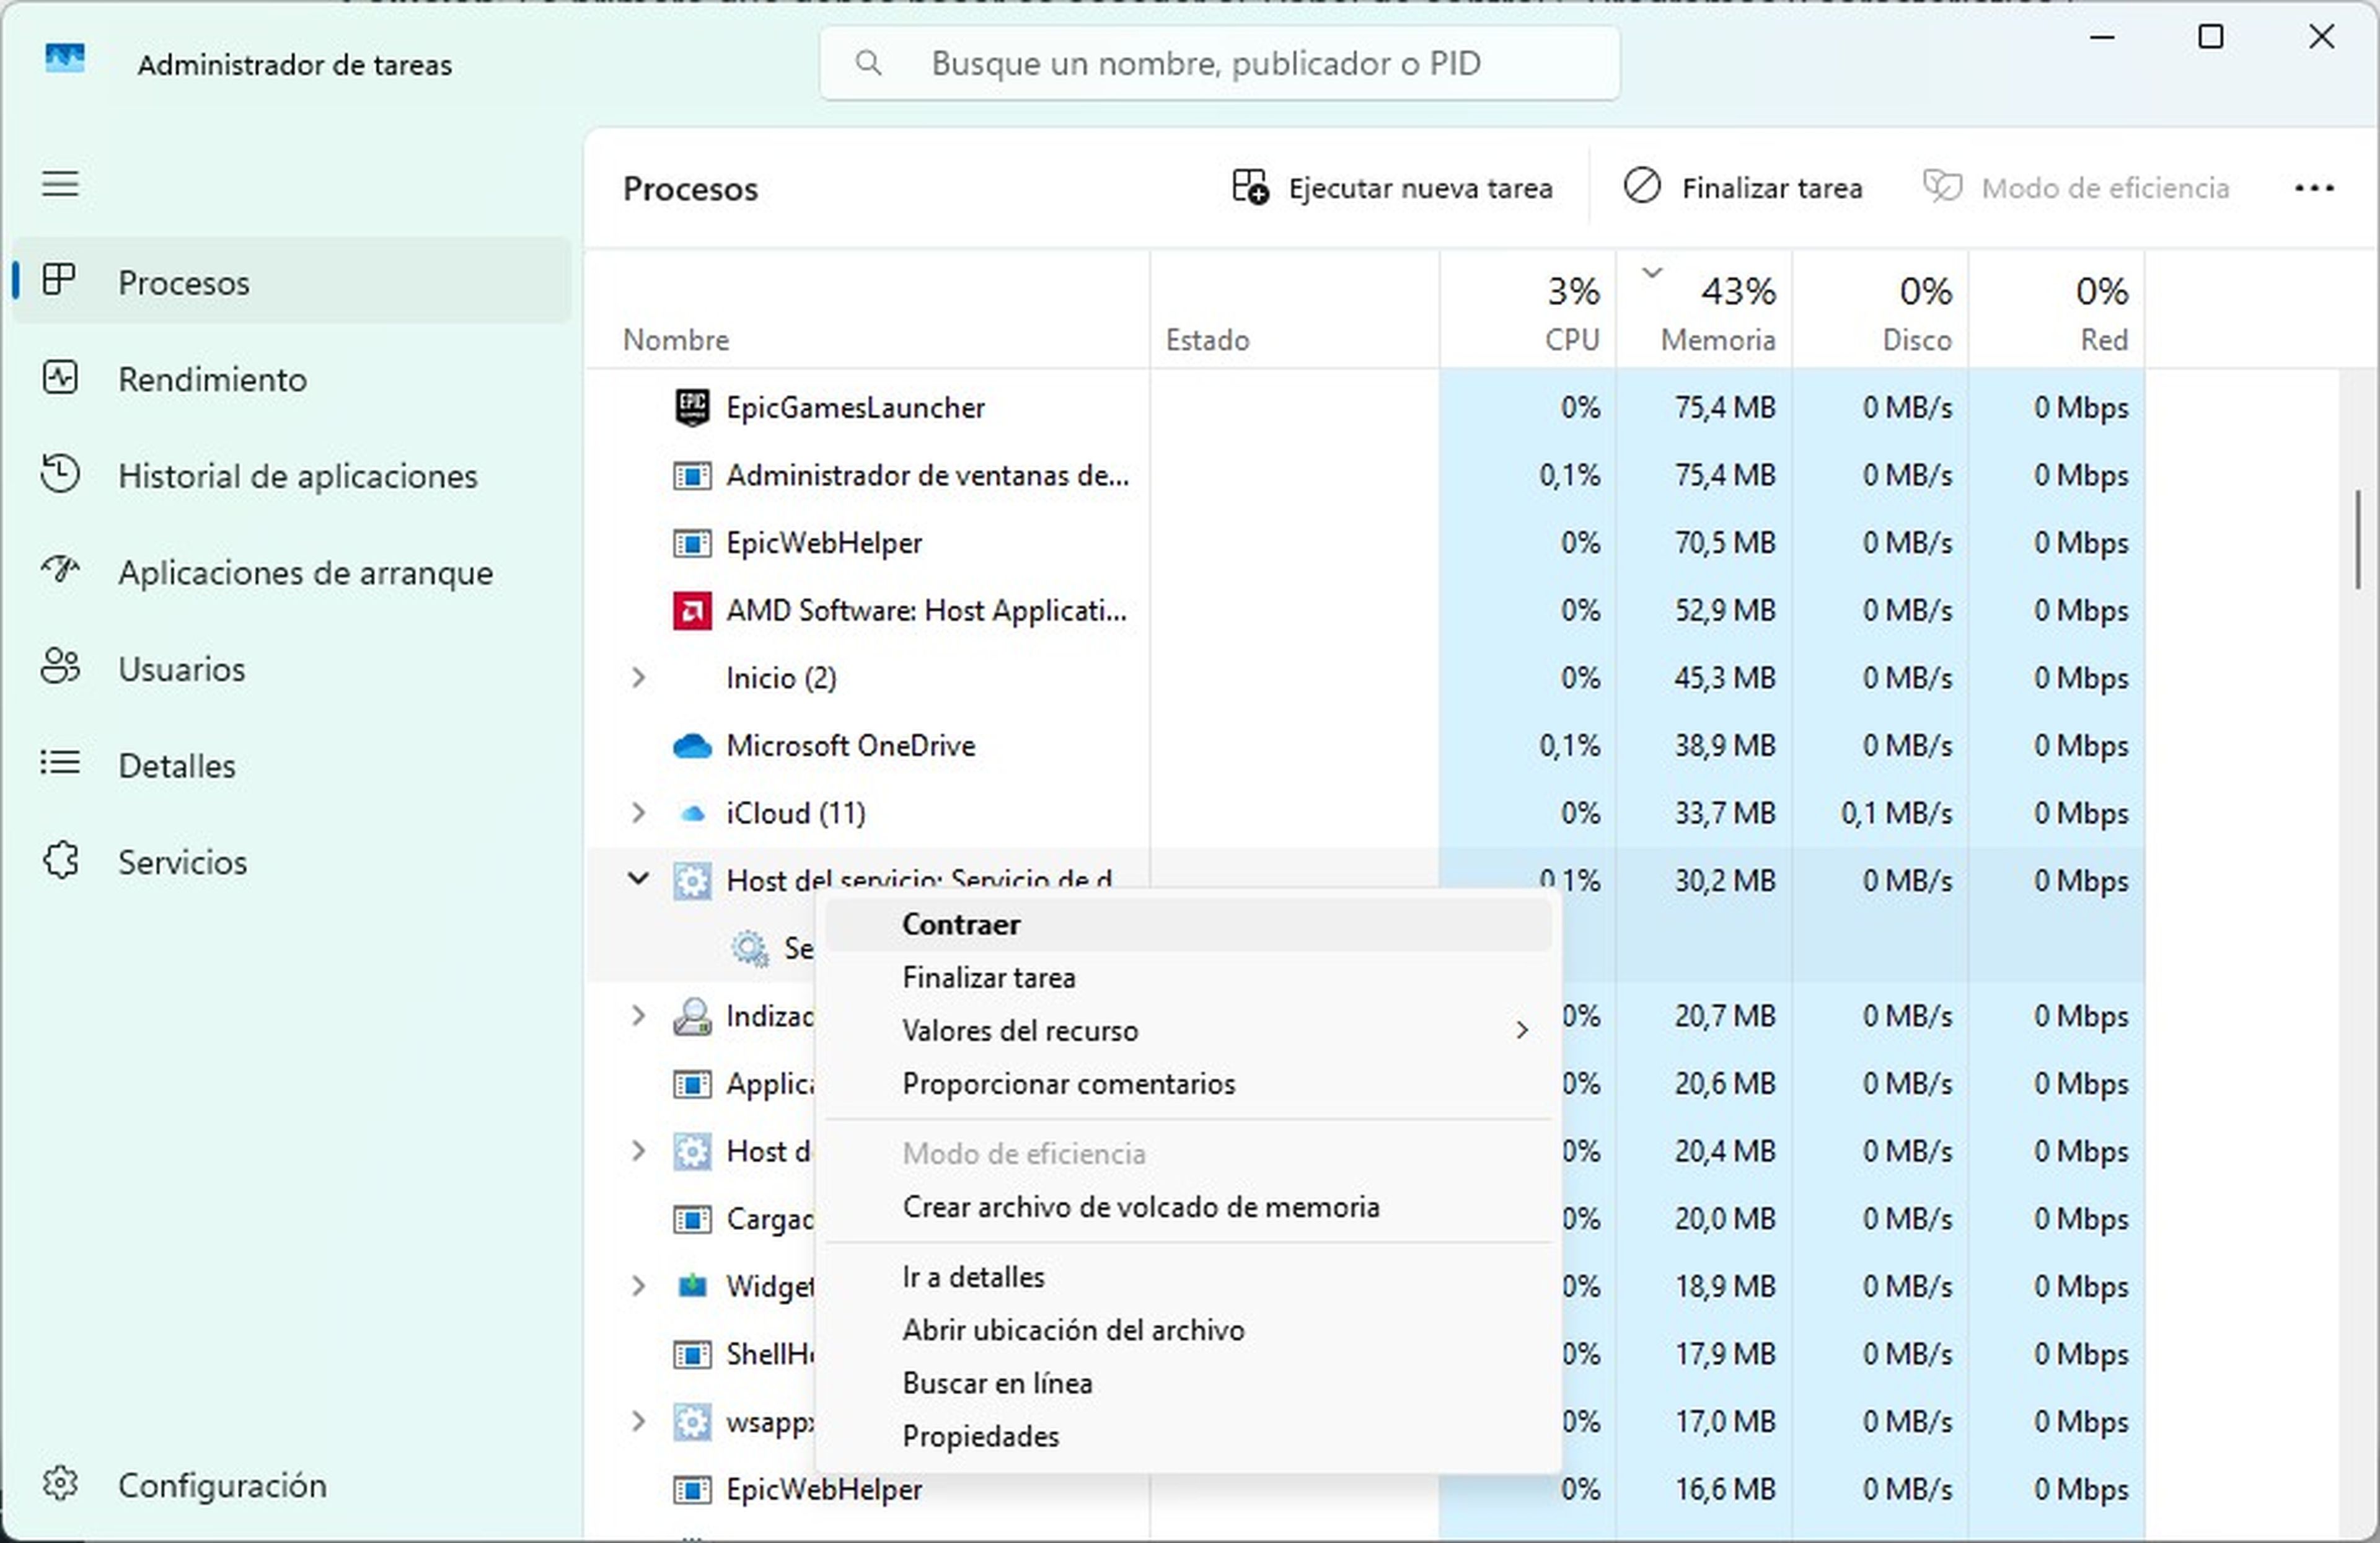This screenshot has height=1543, width=2380.
Task: Click the wsappx gear icon
Action: click(x=692, y=1421)
